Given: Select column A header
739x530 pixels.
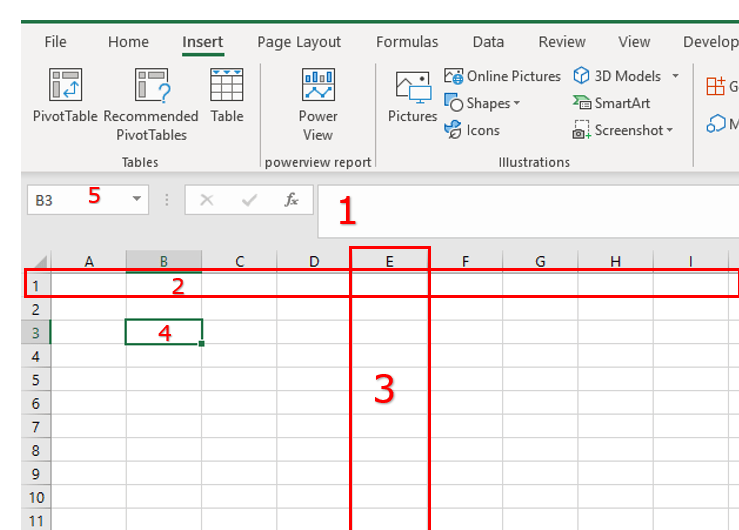Looking at the screenshot, I should pyautogui.click(x=89, y=261).
